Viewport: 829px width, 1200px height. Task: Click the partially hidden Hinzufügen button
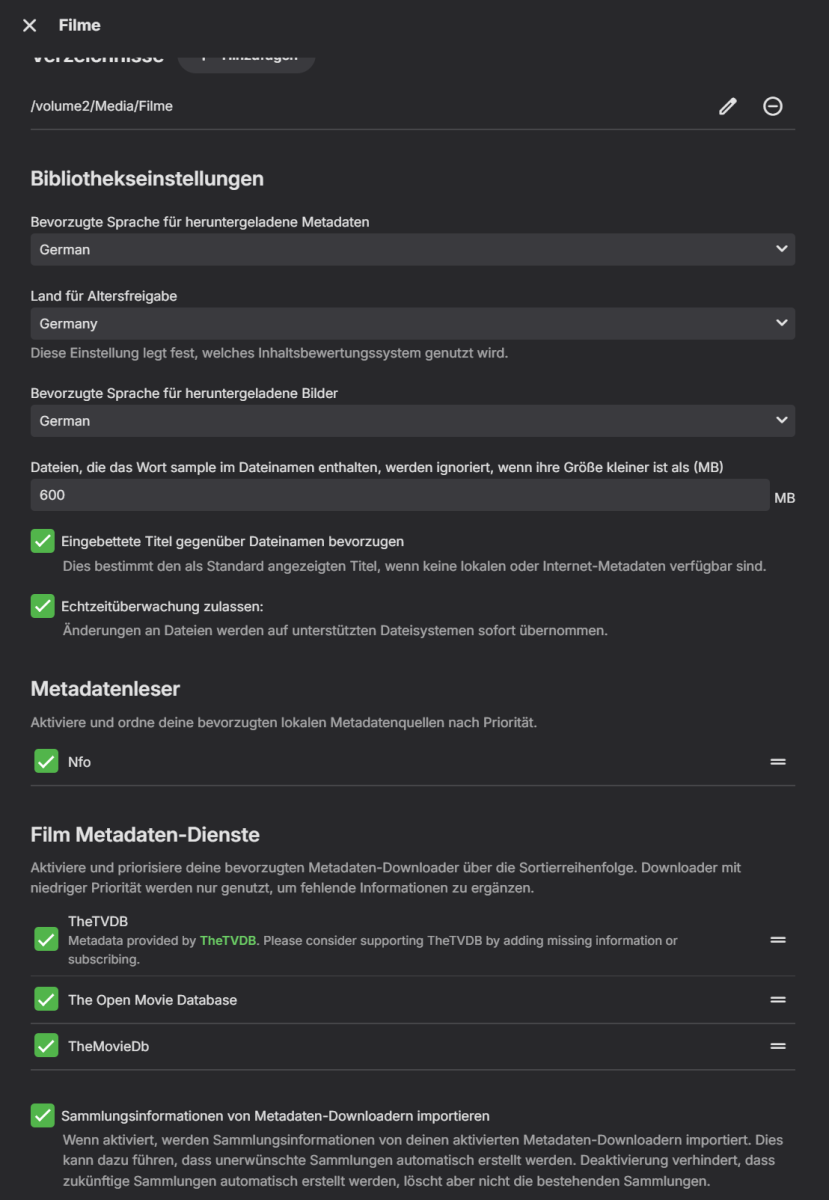point(246,60)
